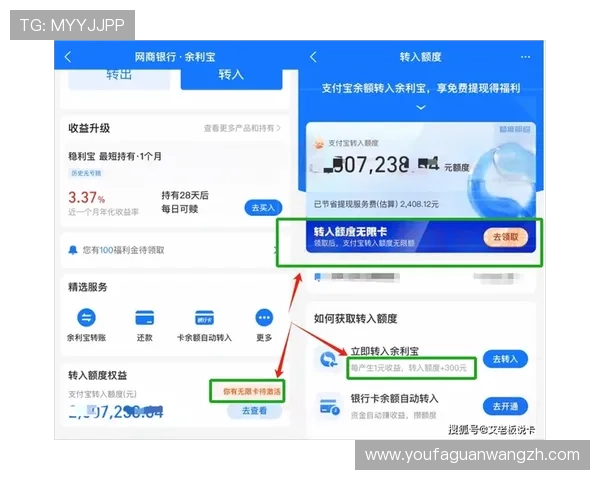Viewport: 600px width, 480px height.
Task: Open the 额度明细 link
Action: (515, 129)
